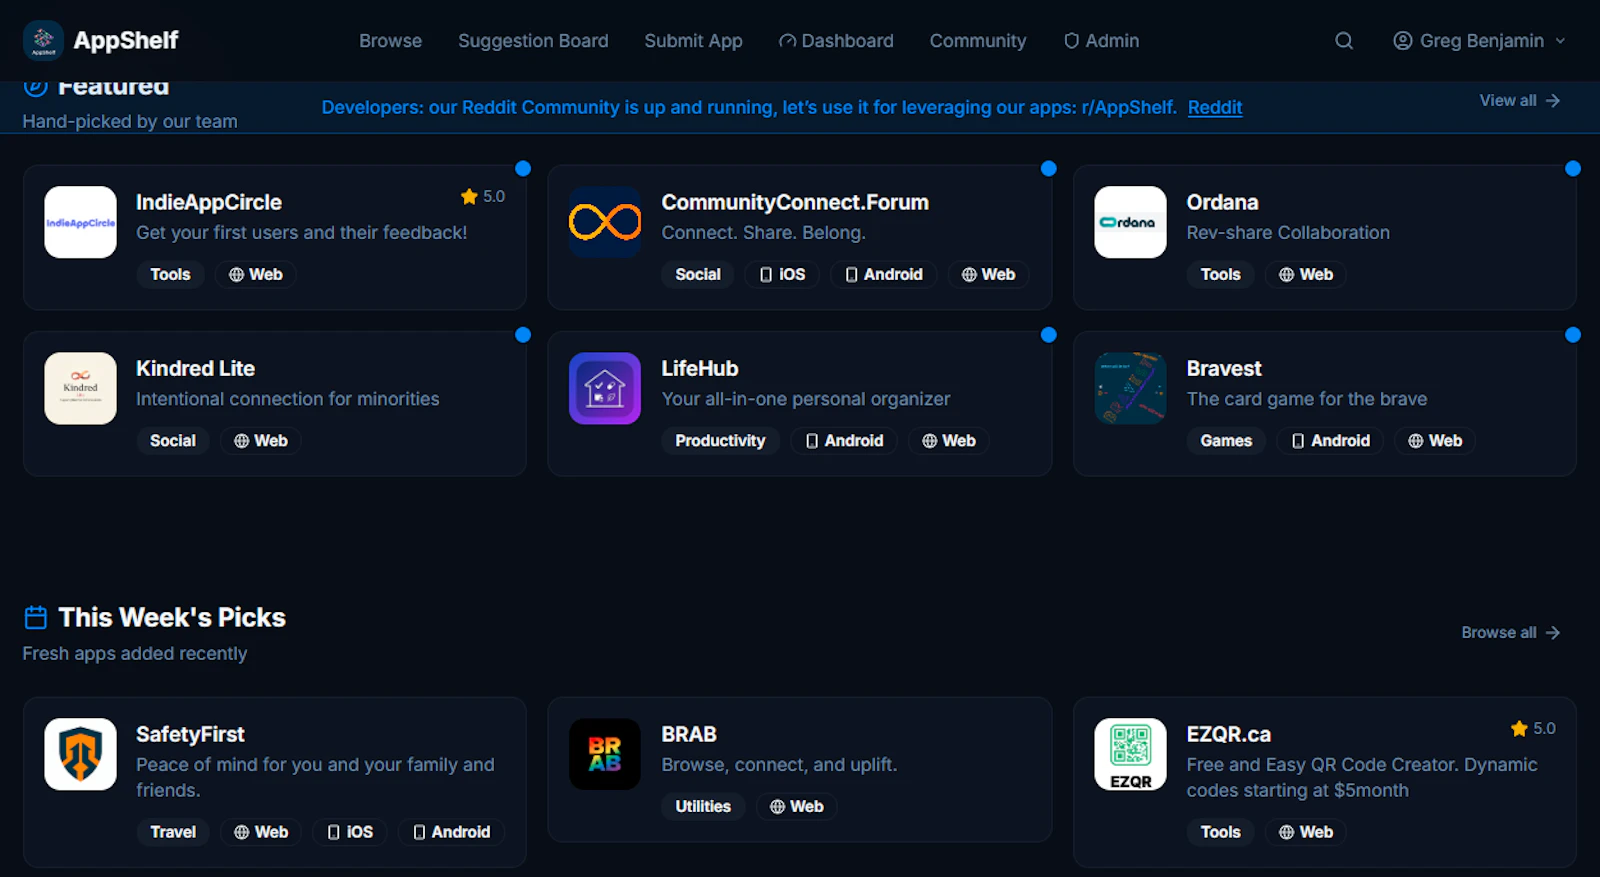Select Web tag on Bravest card
This screenshot has width=1600, height=877.
[1435, 440]
